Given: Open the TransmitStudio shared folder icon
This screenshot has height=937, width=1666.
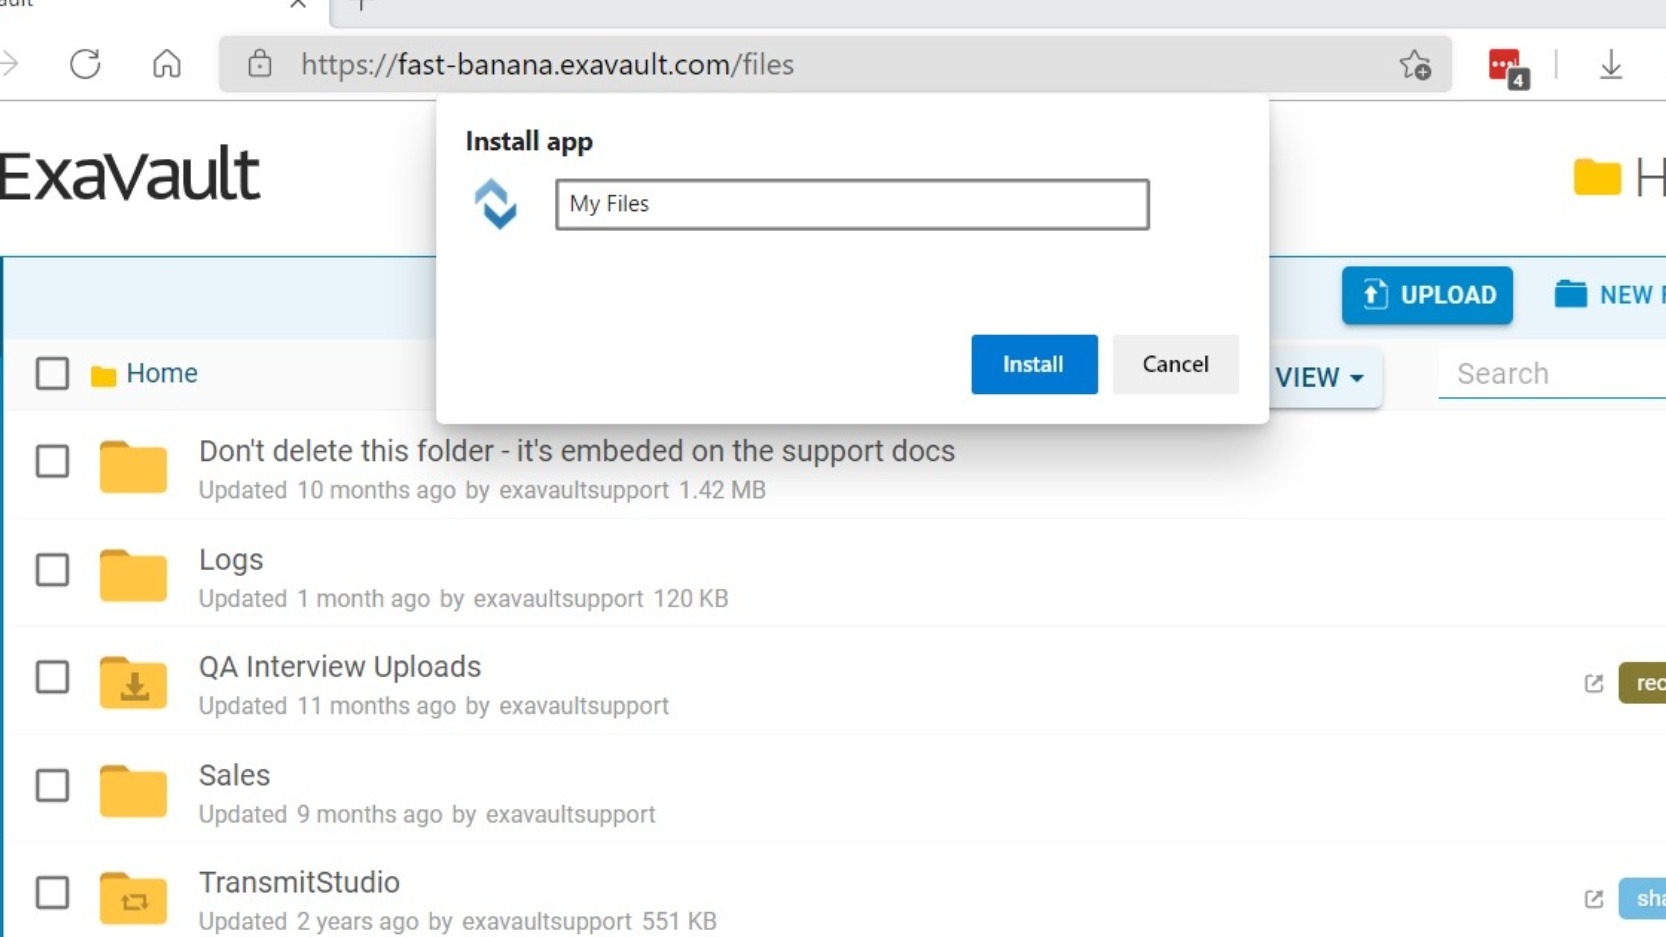Looking at the screenshot, I should [133, 898].
